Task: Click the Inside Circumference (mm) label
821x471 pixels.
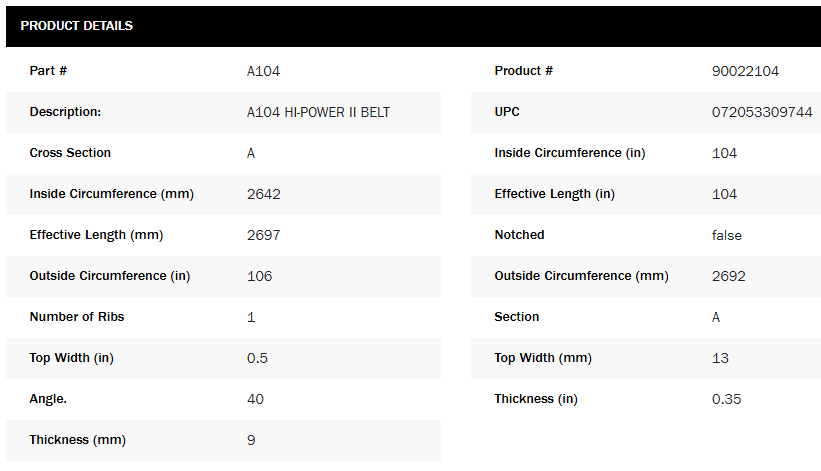Action: pyautogui.click(x=111, y=194)
